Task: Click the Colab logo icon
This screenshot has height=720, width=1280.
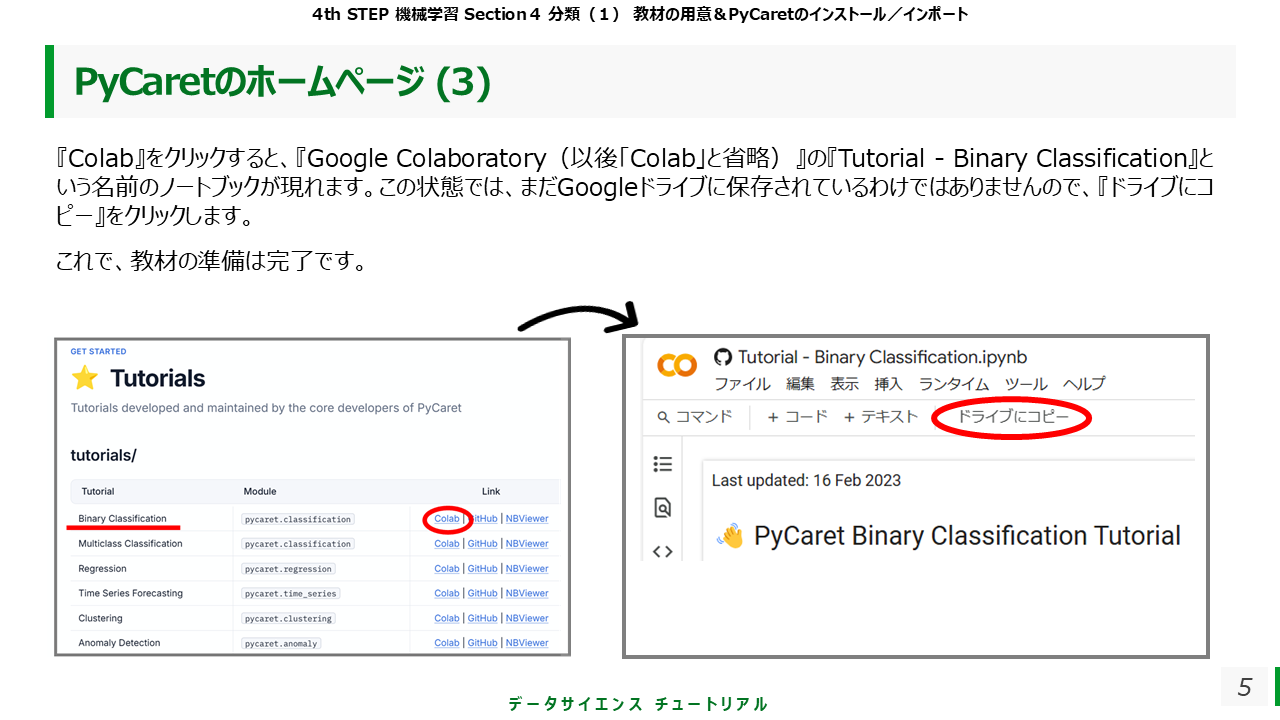Action: tap(677, 366)
